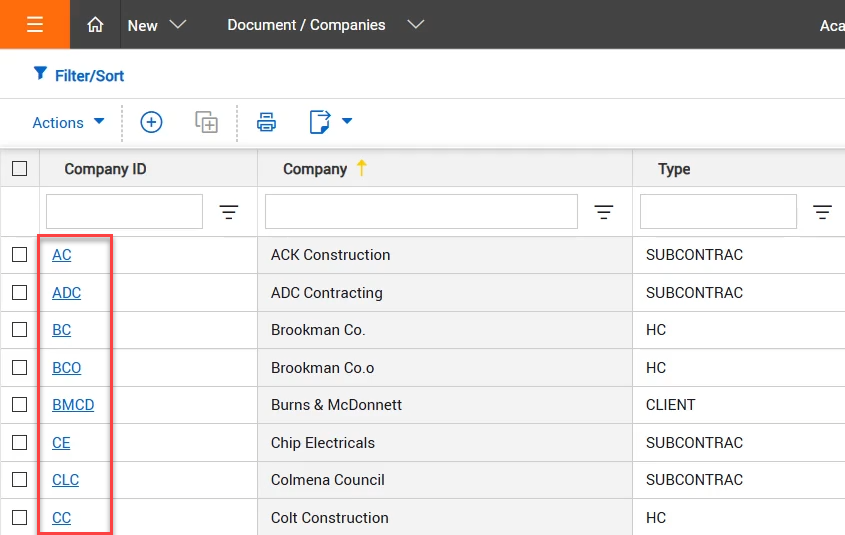This screenshot has height=535, width=845.
Task: Open the ADC company link
Action: 66,293
